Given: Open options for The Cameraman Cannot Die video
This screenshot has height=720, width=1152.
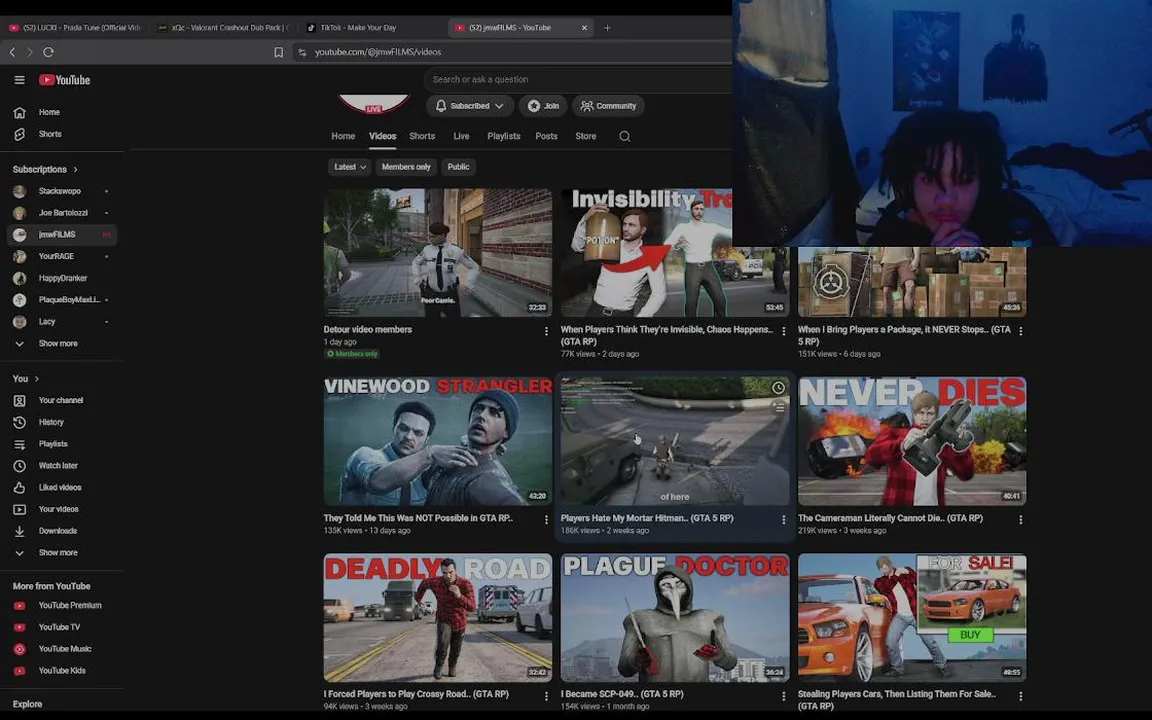Looking at the screenshot, I should tap(1020, 519).
